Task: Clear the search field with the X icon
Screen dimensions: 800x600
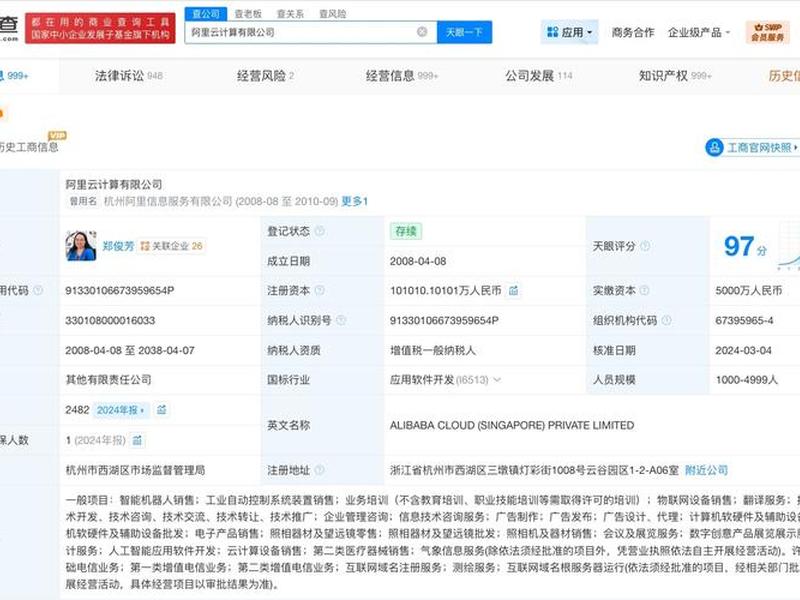Action: point(422,32)
